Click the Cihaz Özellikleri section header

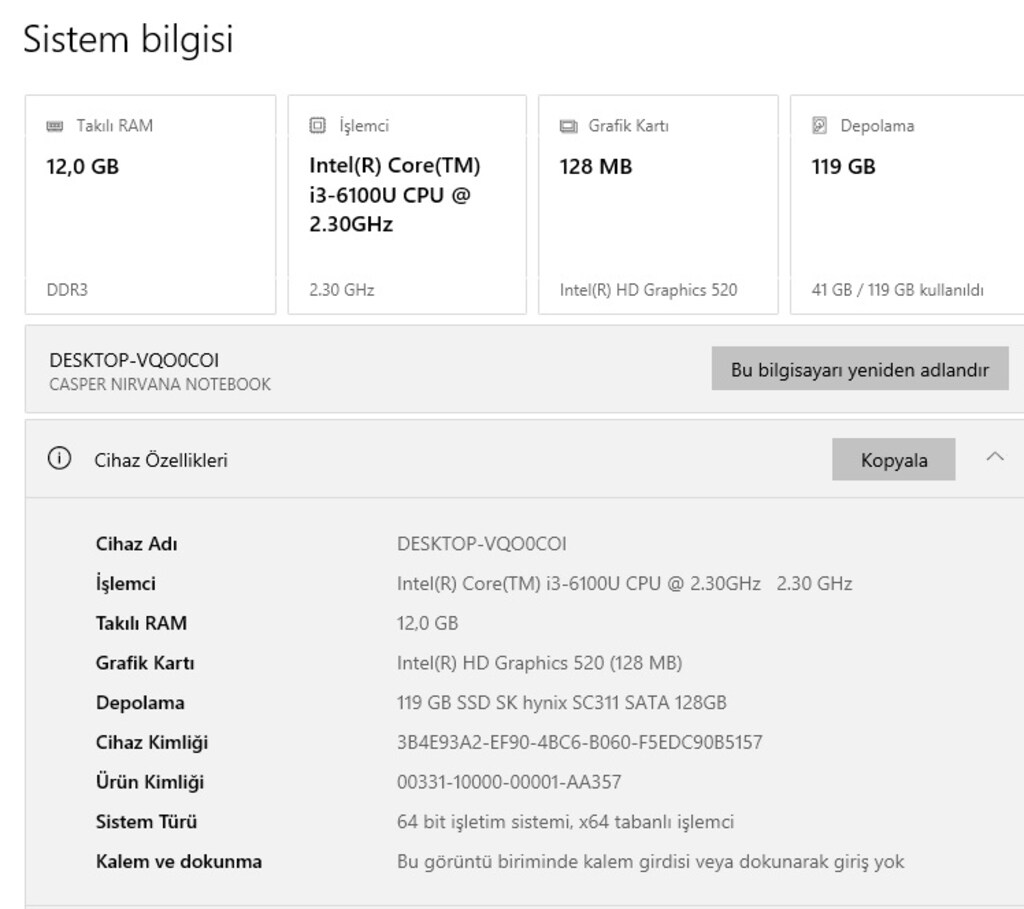[525, 459]
